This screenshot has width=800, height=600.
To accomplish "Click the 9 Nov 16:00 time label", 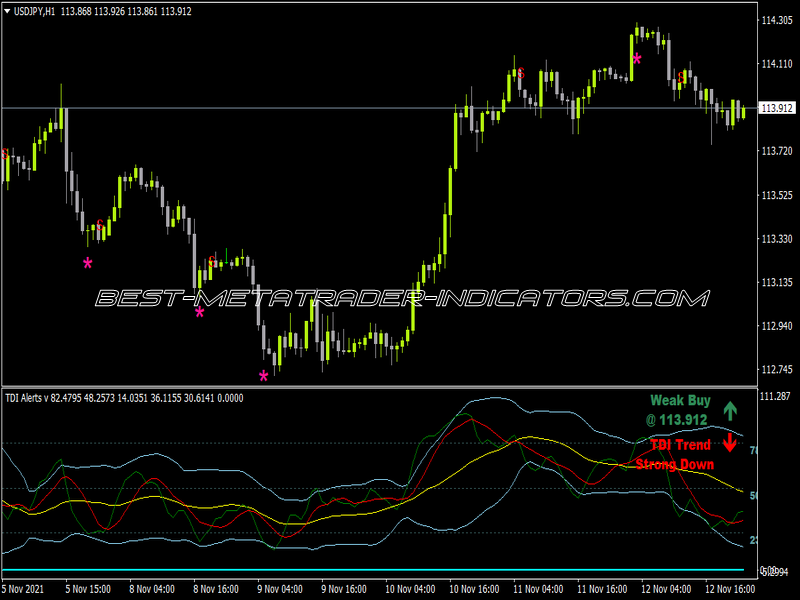I will point(343,589).
